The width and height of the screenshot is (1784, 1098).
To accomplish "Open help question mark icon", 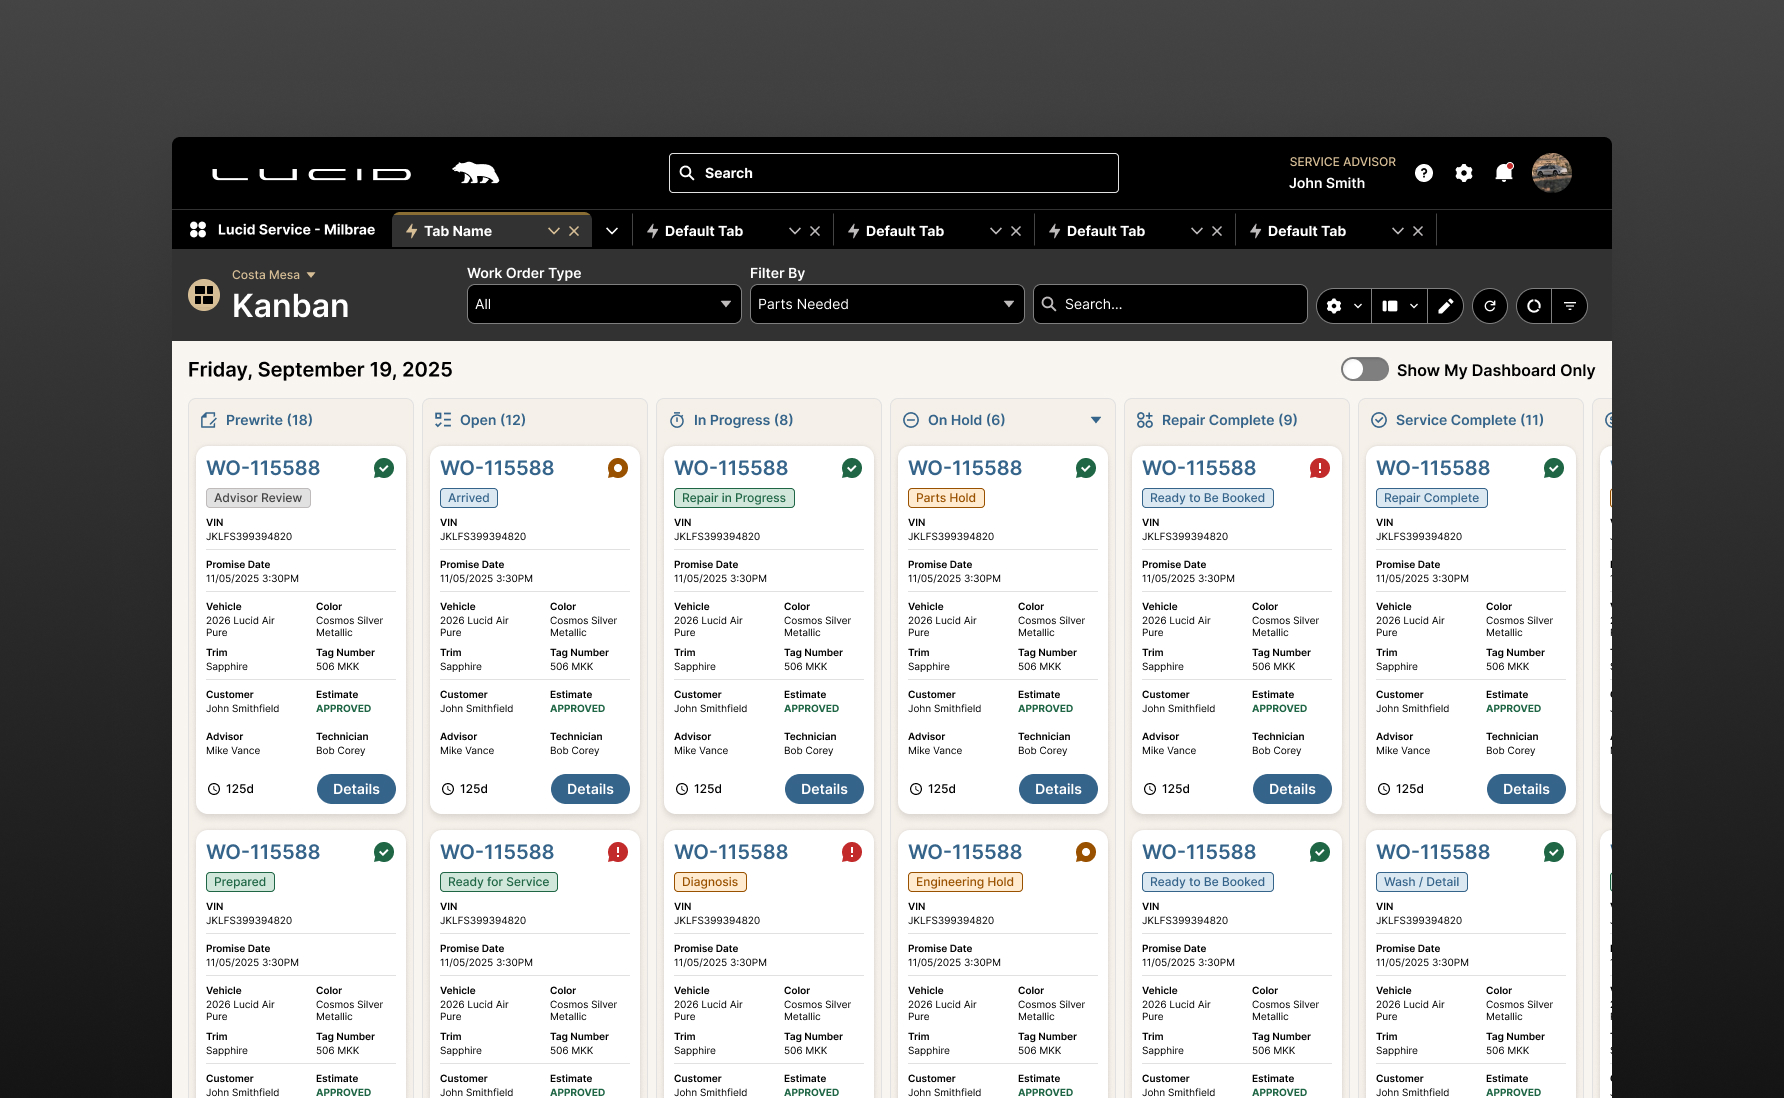I will 1424,173.
